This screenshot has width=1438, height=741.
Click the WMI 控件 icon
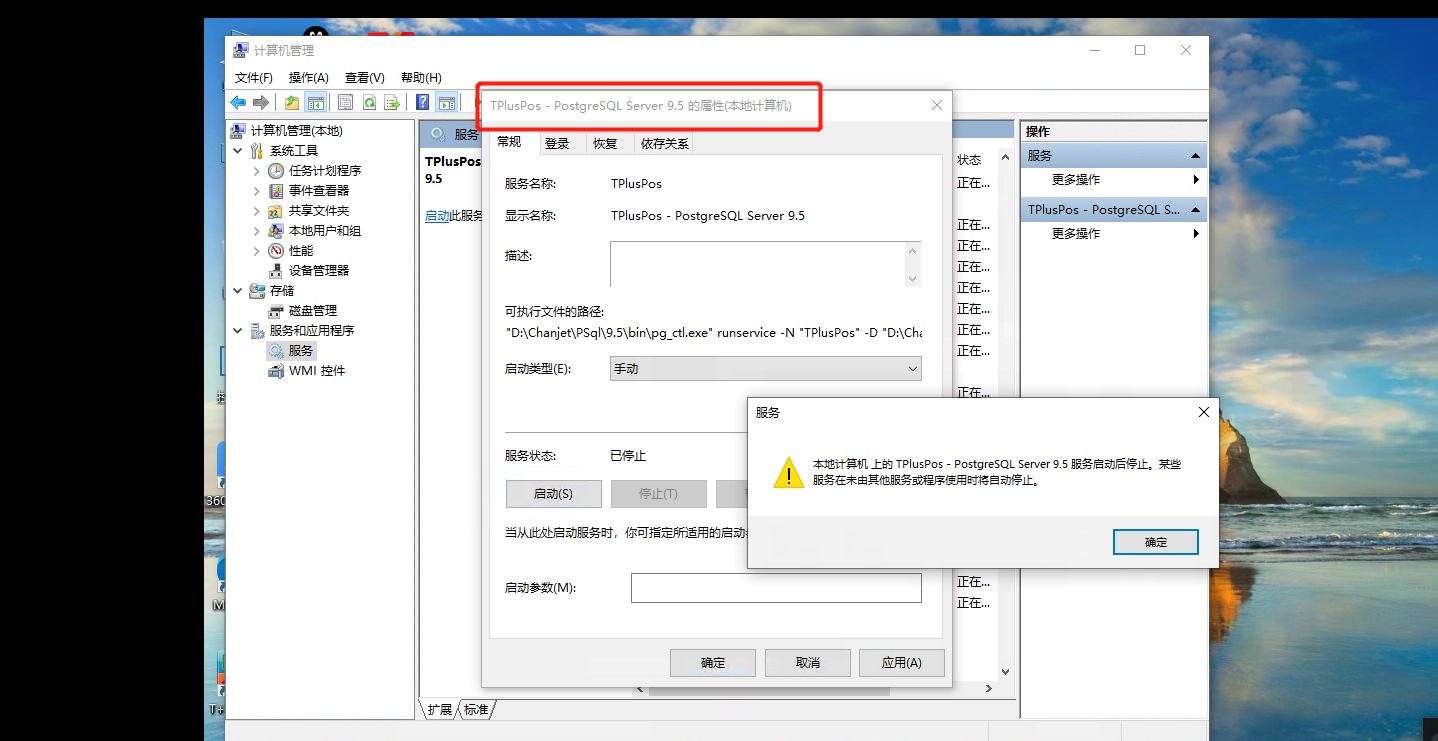tap(276, 371)
